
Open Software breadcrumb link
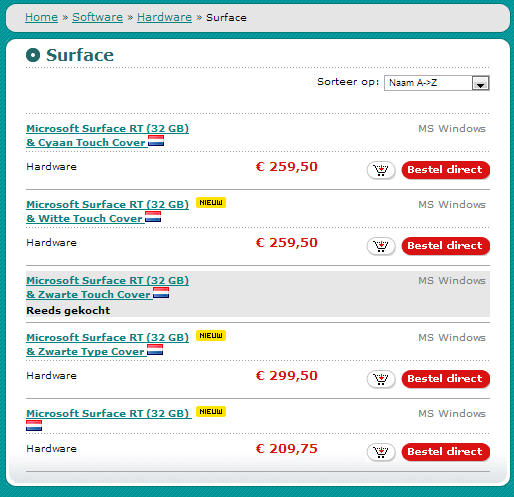(97, 17)
